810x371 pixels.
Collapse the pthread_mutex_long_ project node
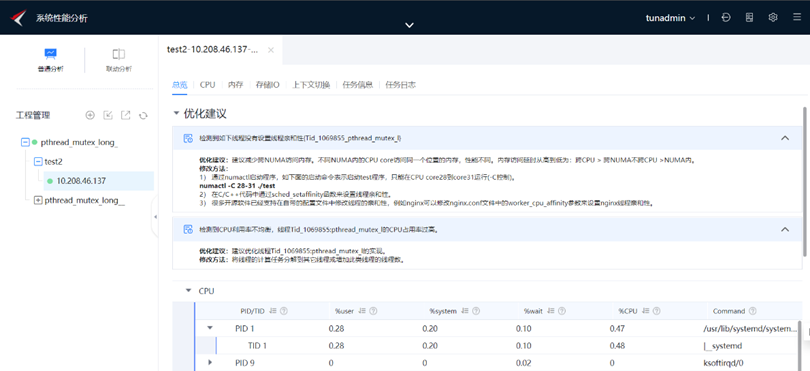pos(25,142)
